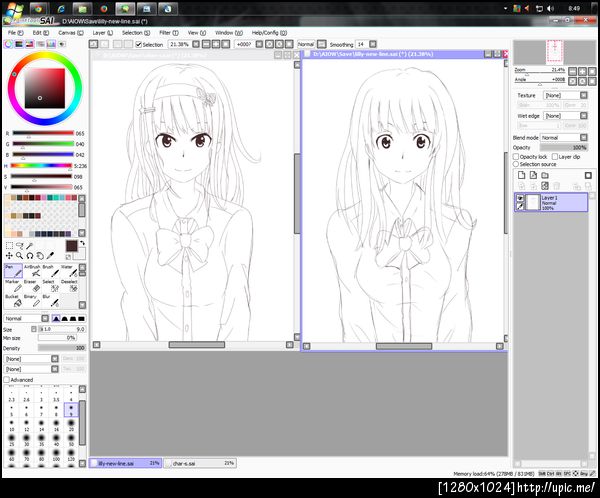Choose the Deselect pen tool
This screenshot has height=498, width=600.
(69, 286)
